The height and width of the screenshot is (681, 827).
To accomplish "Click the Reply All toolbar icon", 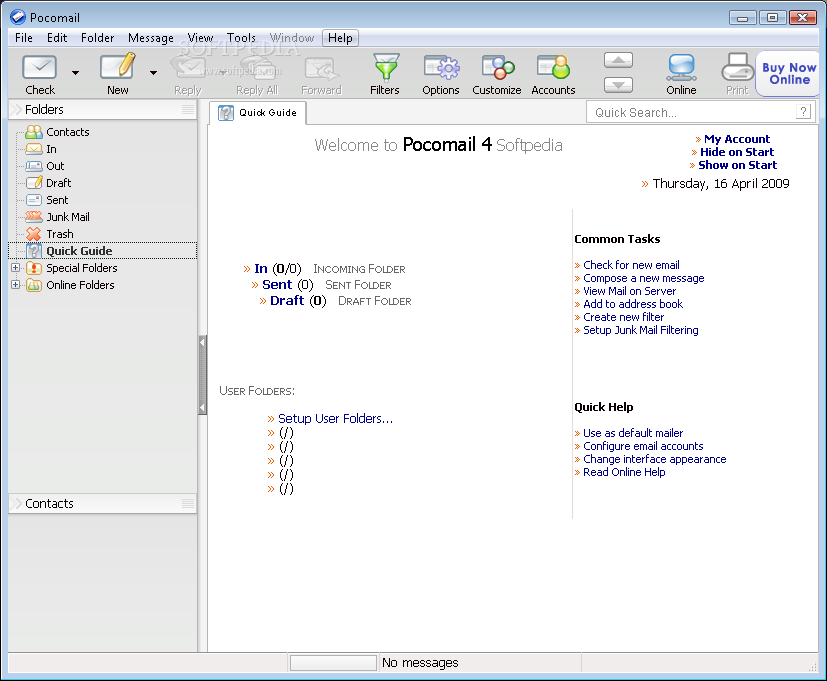I will pyautogui.click(x=257, y=68).
